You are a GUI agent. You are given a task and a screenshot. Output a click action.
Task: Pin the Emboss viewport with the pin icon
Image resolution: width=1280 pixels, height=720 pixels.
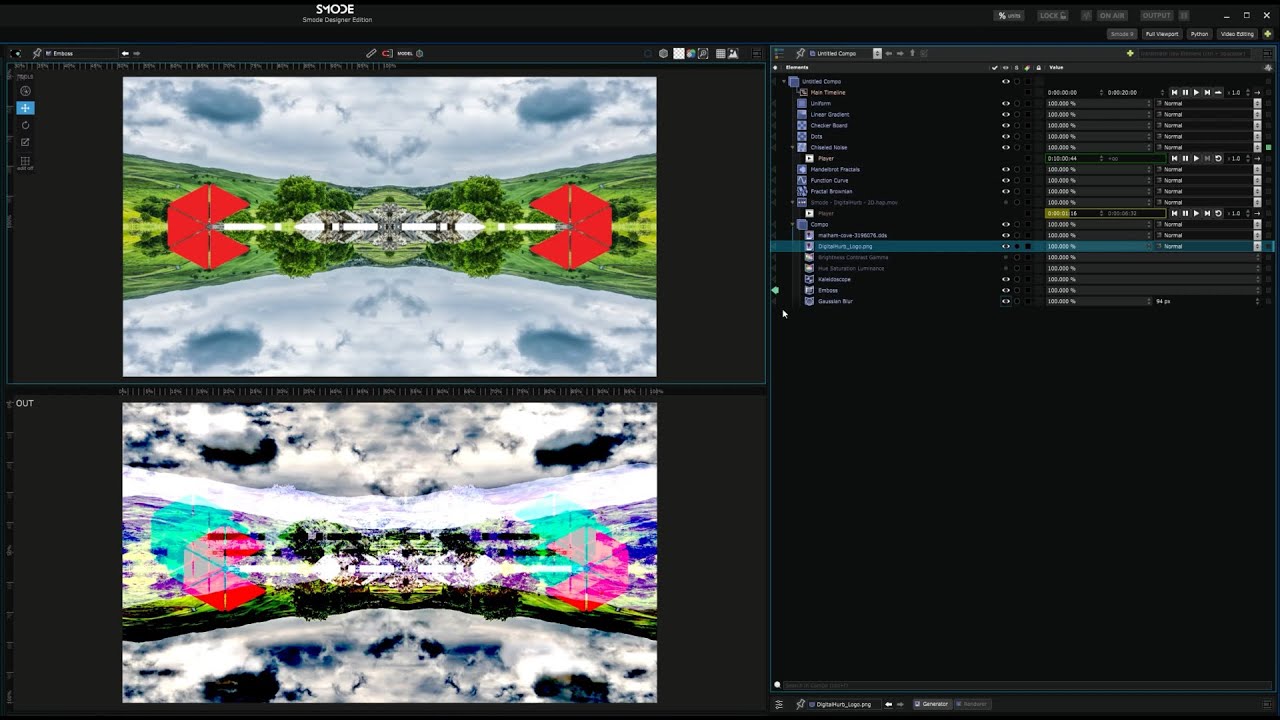coord(37,53)
